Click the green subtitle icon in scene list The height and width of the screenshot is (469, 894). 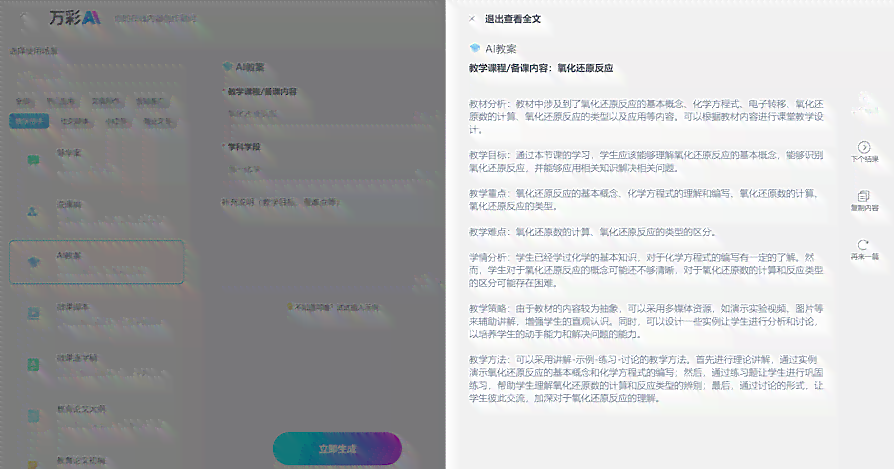pyautogui.click(x=33, y=365)
